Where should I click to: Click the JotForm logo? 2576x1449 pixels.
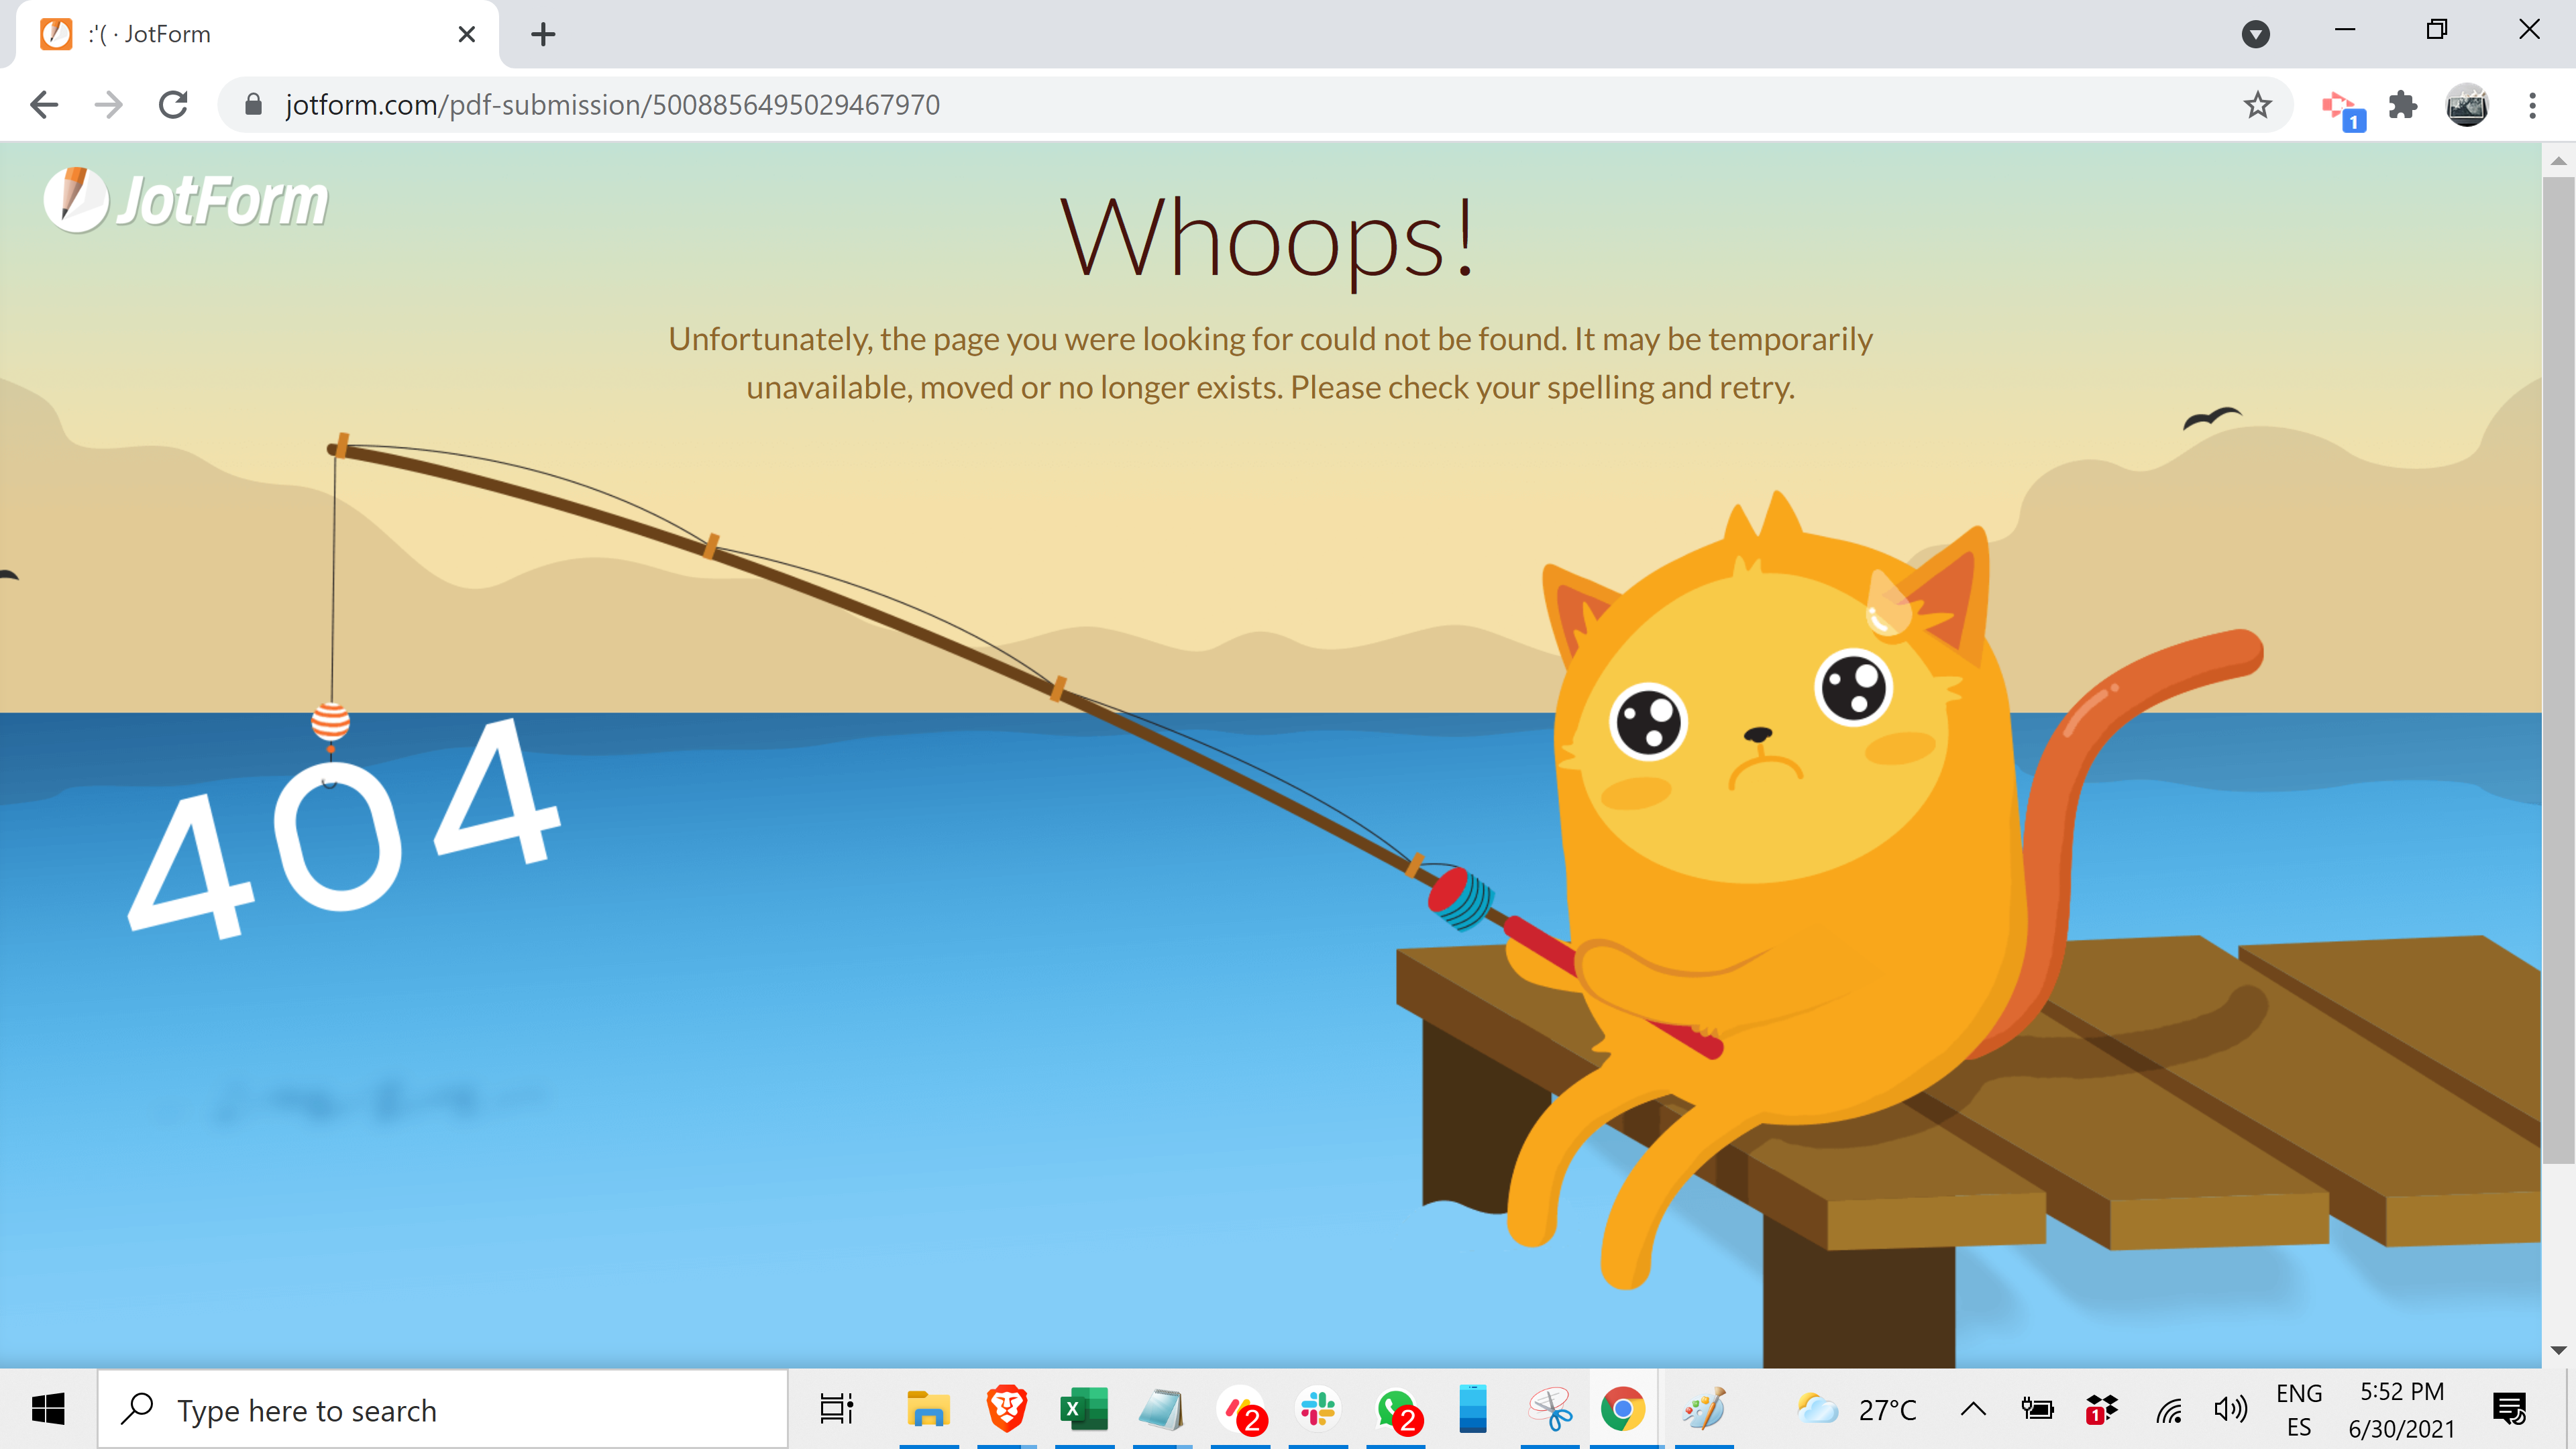[186, 200]
